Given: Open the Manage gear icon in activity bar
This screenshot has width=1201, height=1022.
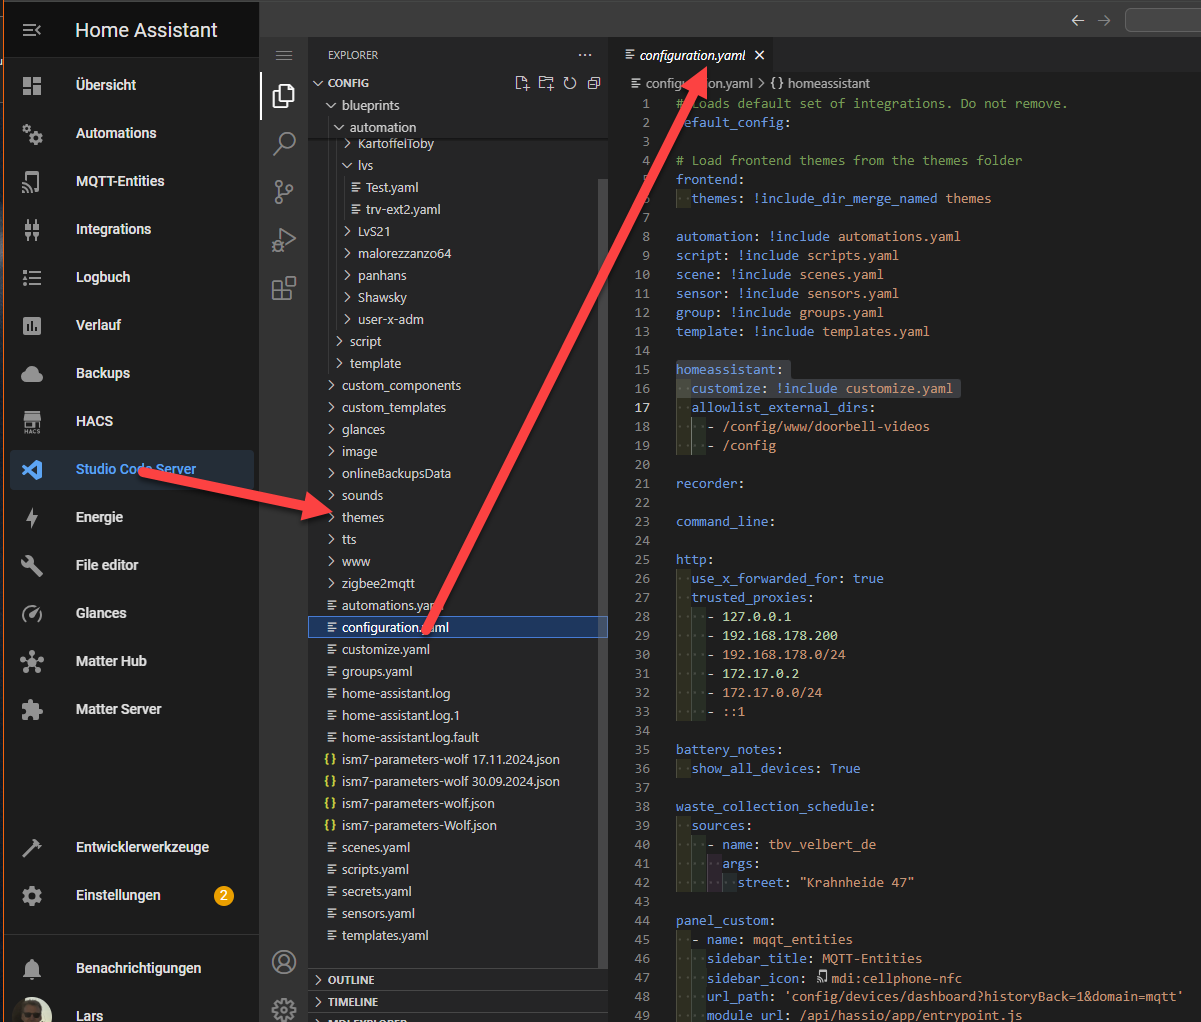Looking at the screenshot, I should pos(284,1008).
